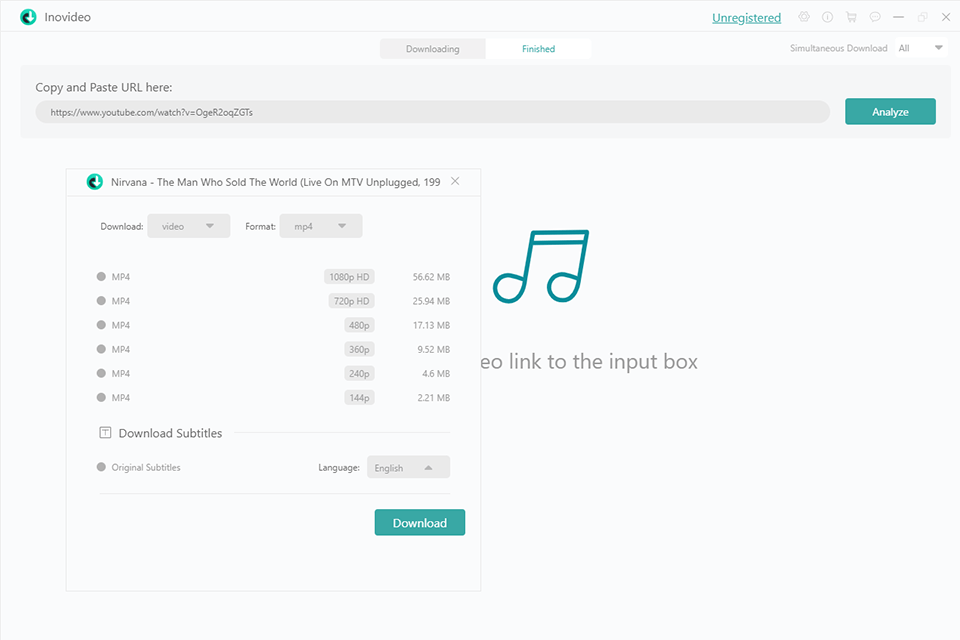Open the subtitle Language dropdown
This screenshot has height=640, width=960.
(x=408, y=467)
